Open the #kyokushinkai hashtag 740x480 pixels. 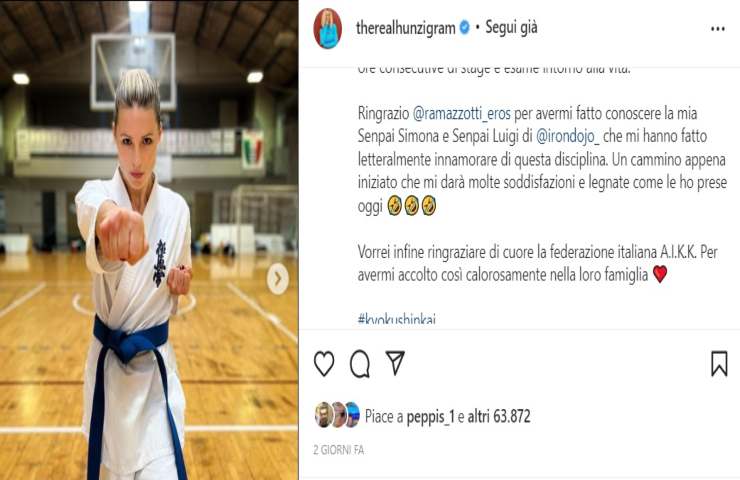[x=396, y=319]
